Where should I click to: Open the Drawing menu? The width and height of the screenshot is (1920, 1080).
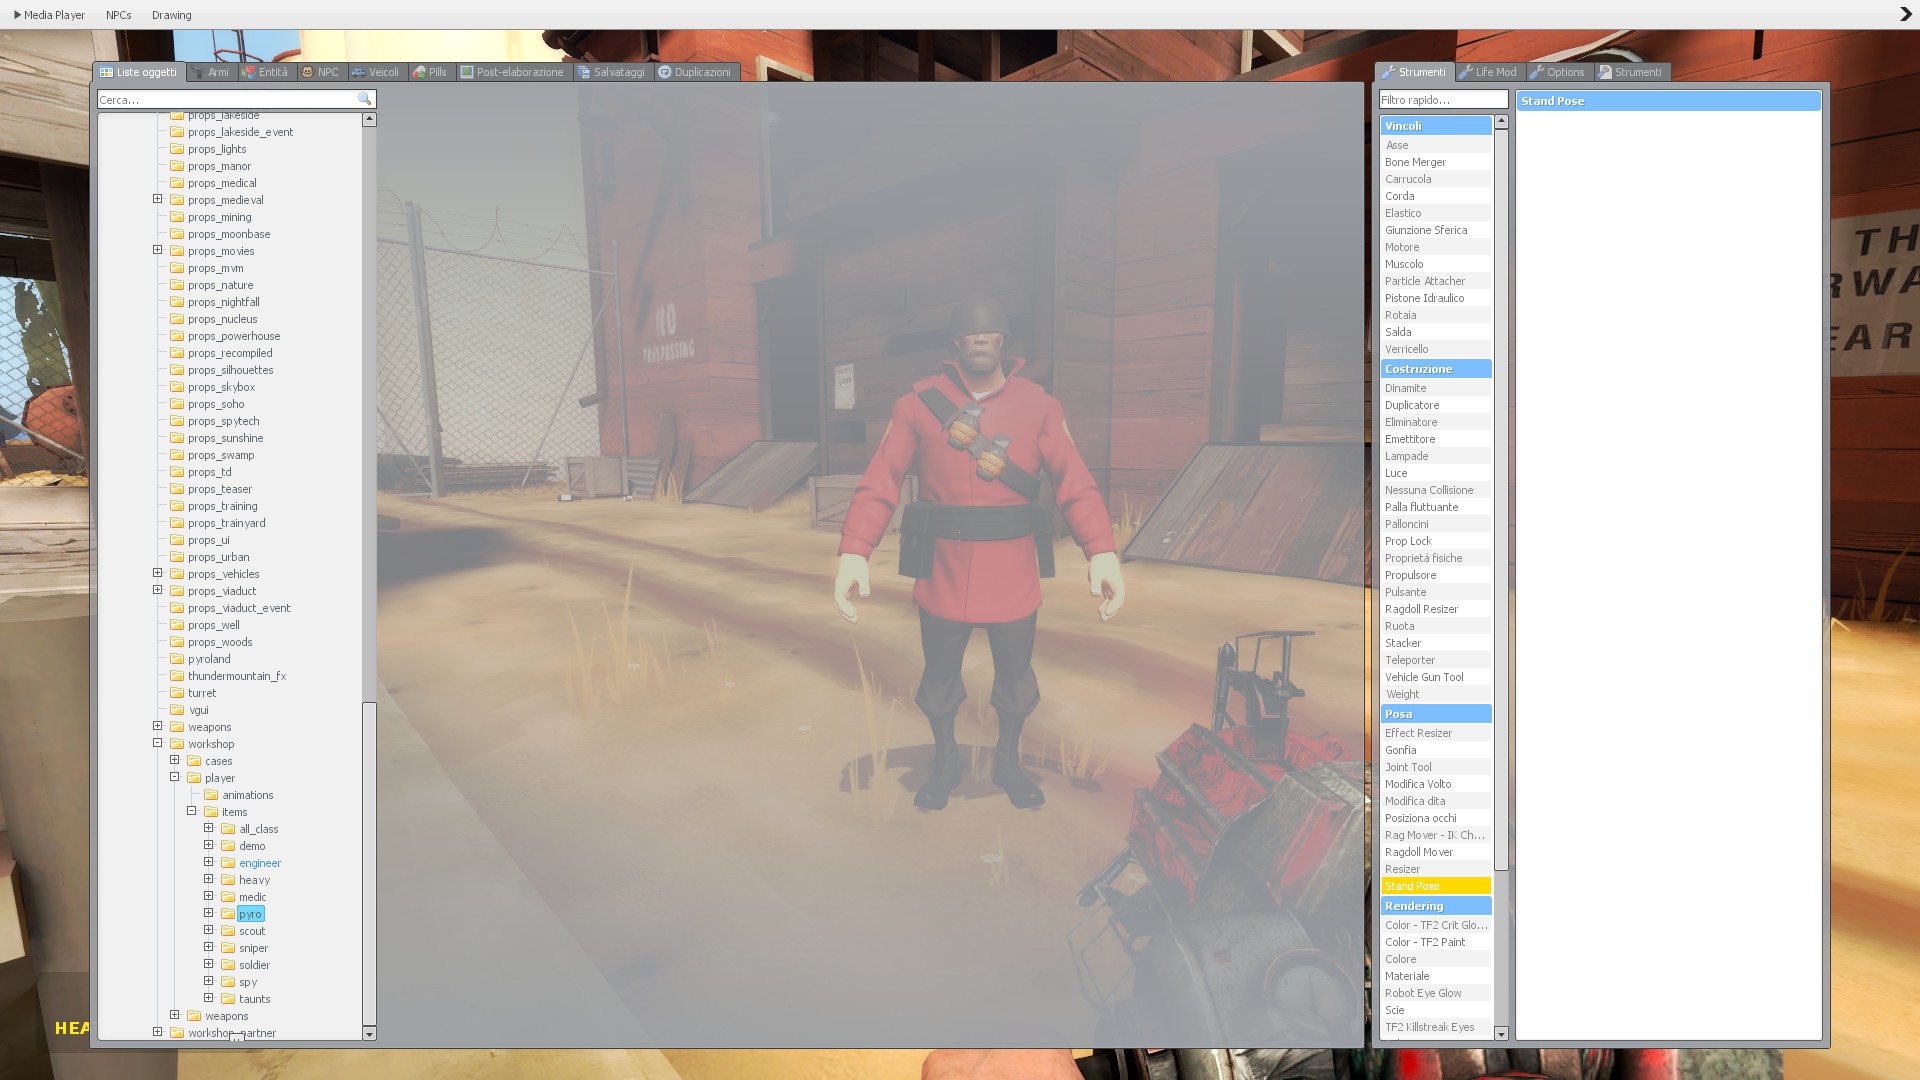171,15
